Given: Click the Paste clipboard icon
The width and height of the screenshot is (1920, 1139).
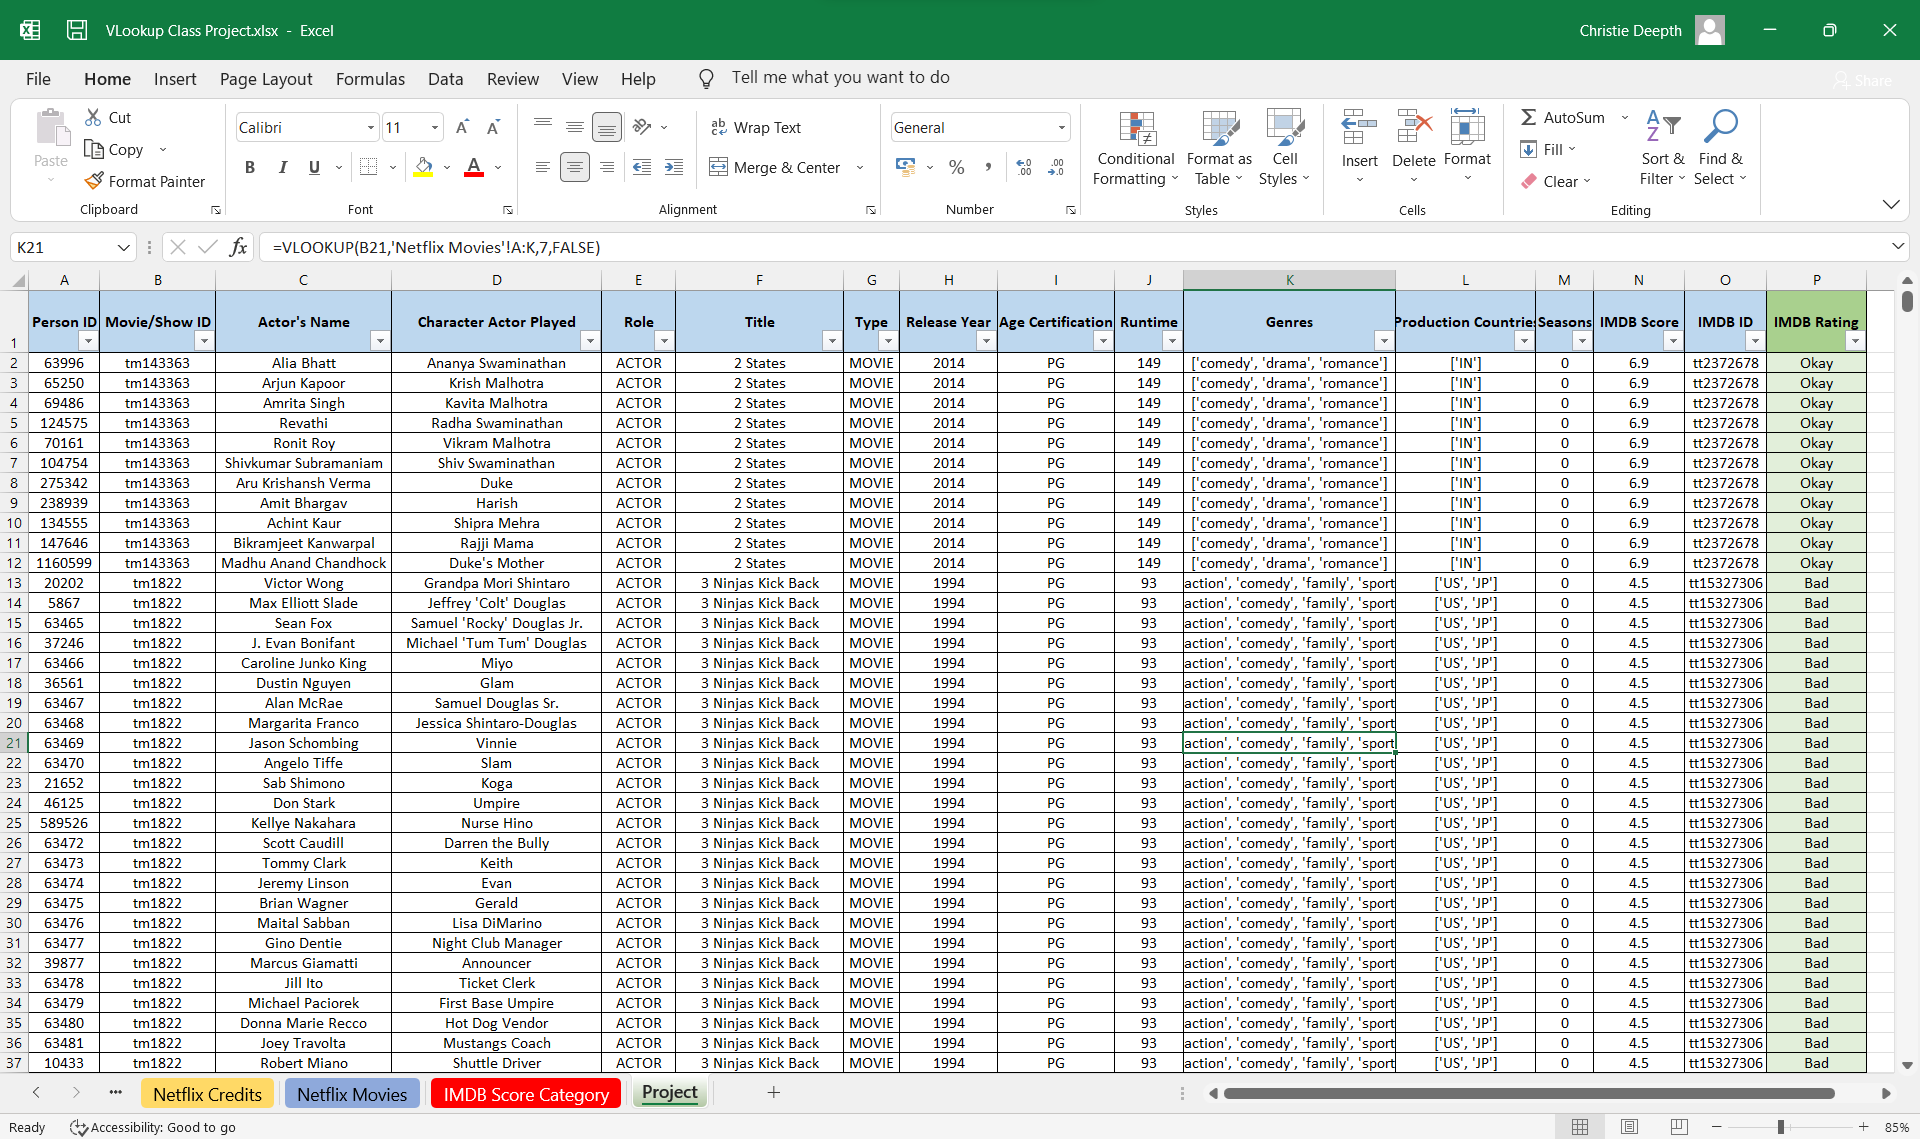Looking at the screenshot, I should pos(51,129).
